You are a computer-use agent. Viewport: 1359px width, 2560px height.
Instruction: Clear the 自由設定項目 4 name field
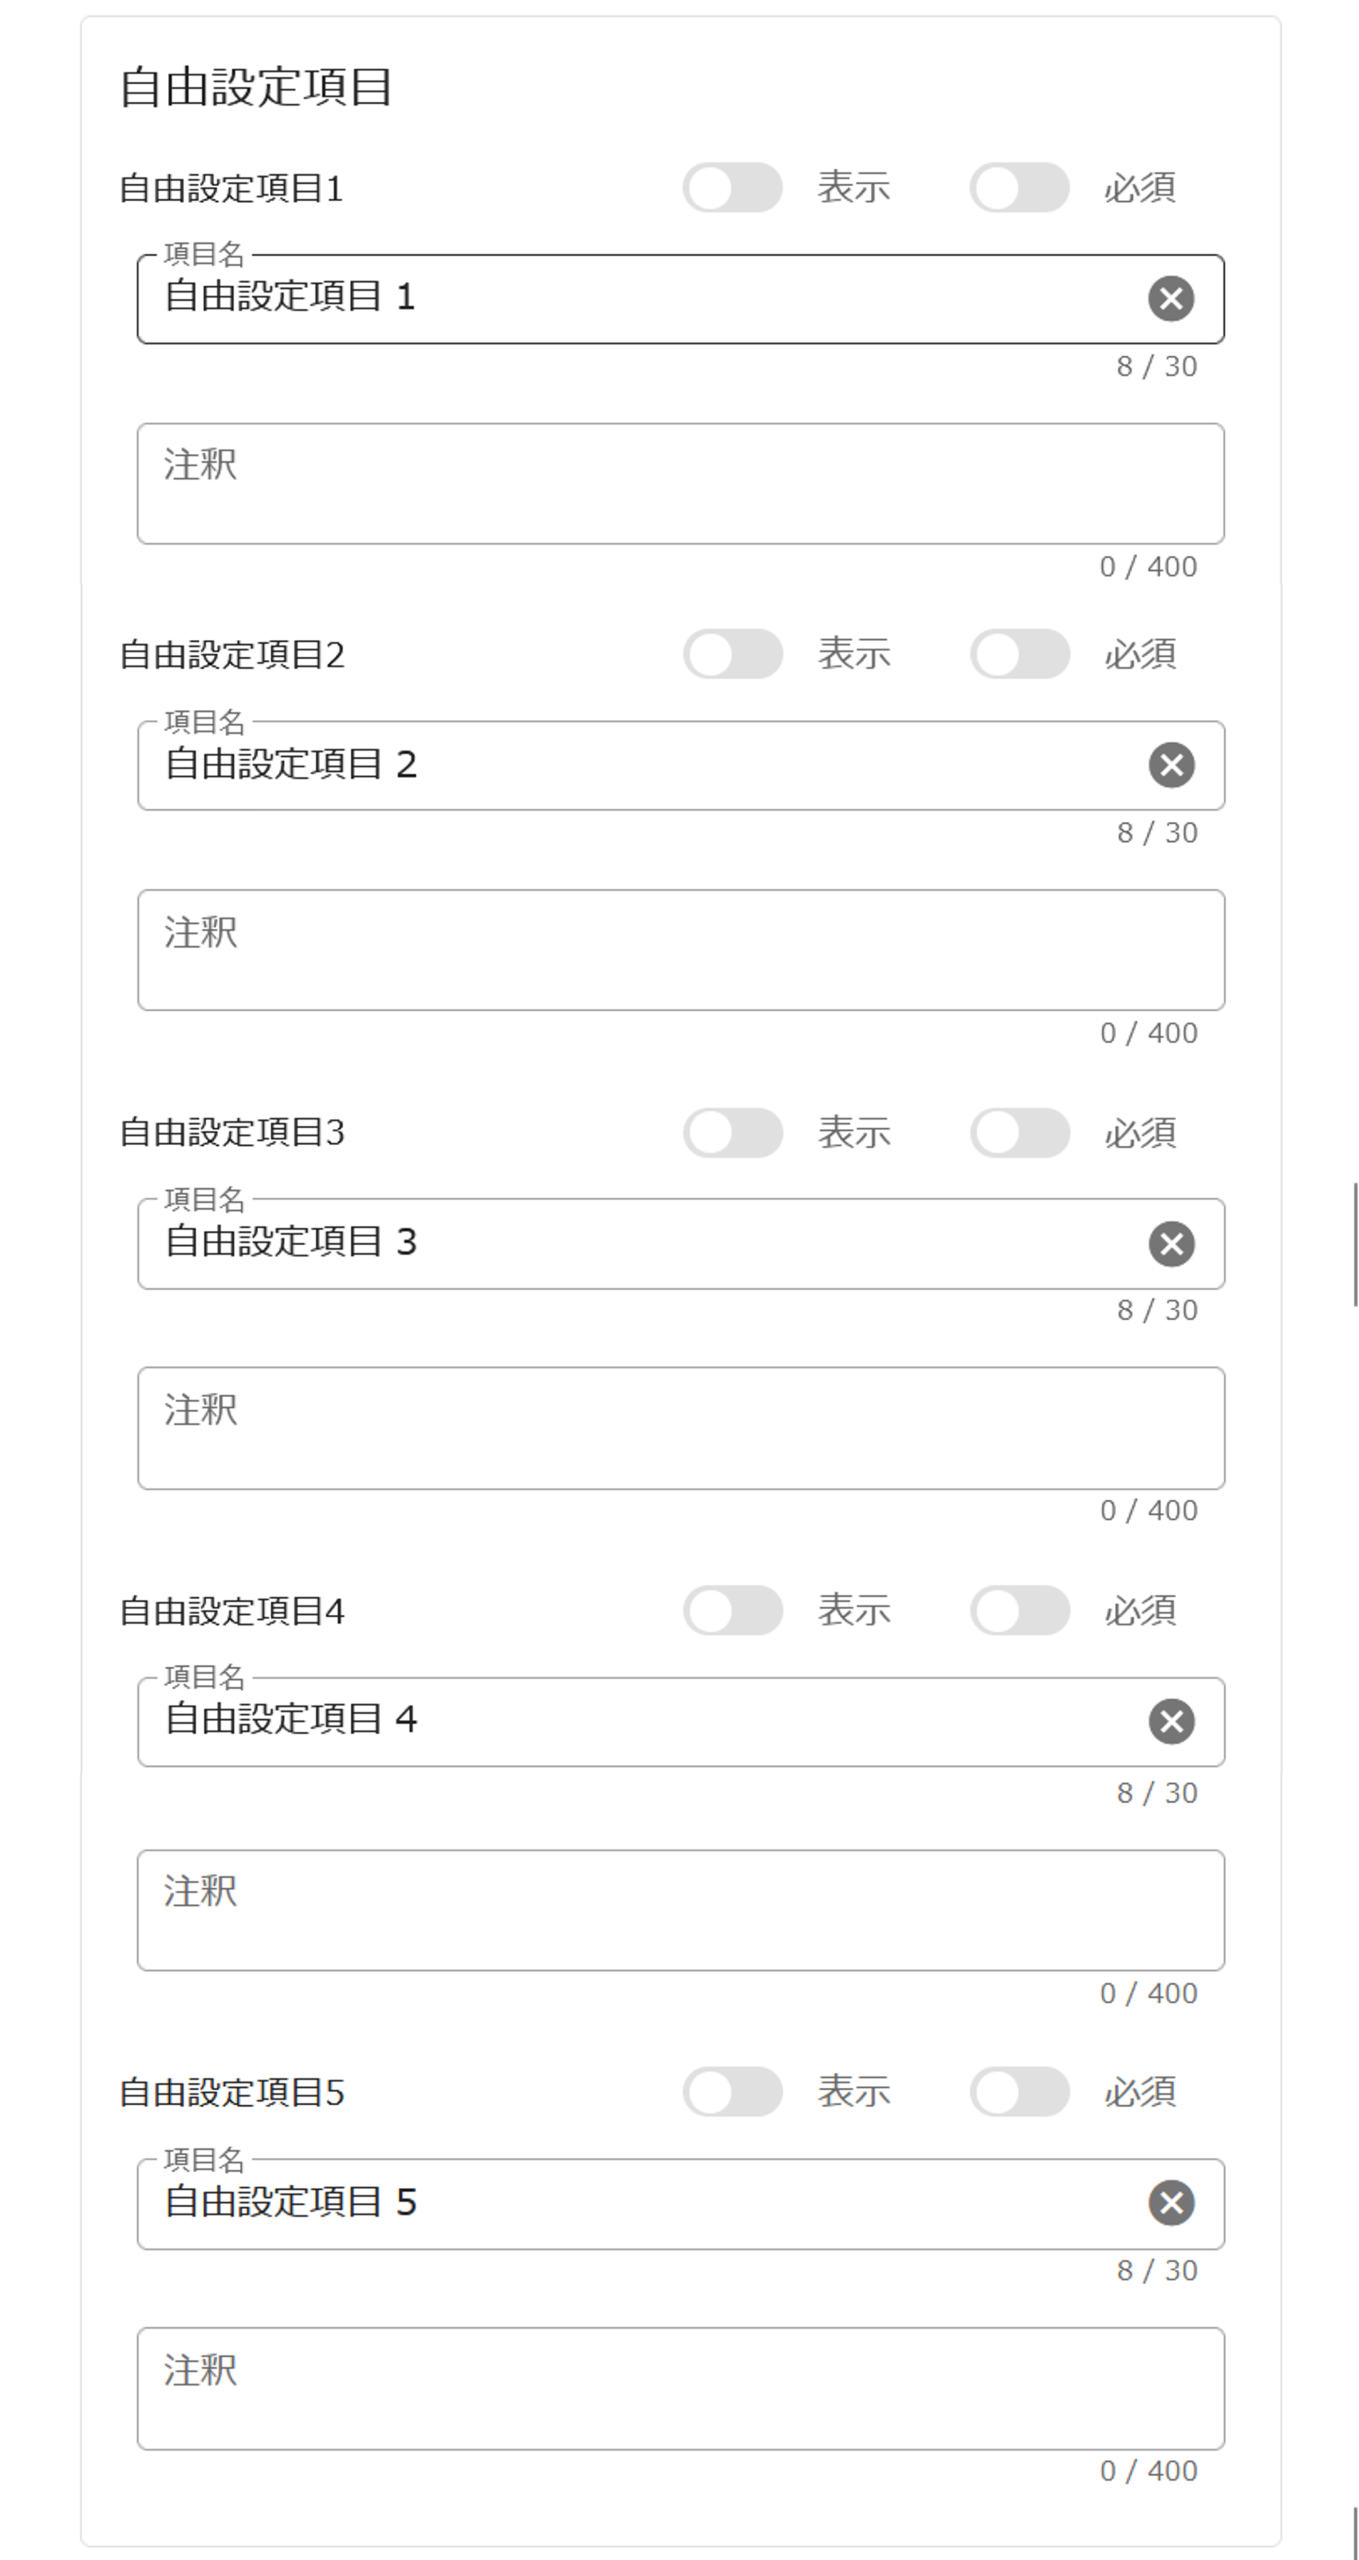click(1171, 1721)
